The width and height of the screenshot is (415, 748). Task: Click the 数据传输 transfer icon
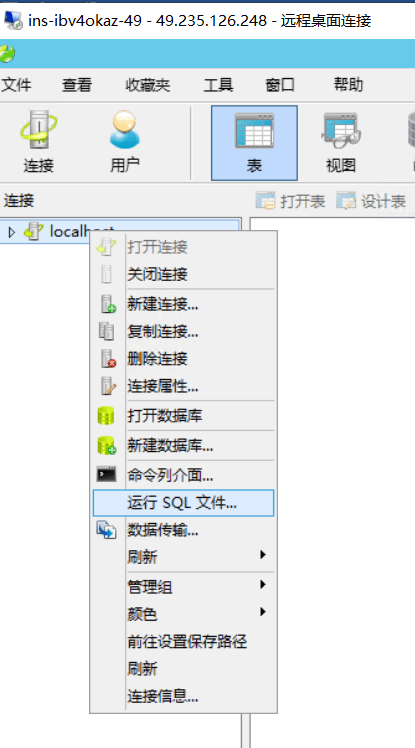[x=106, y=530]
